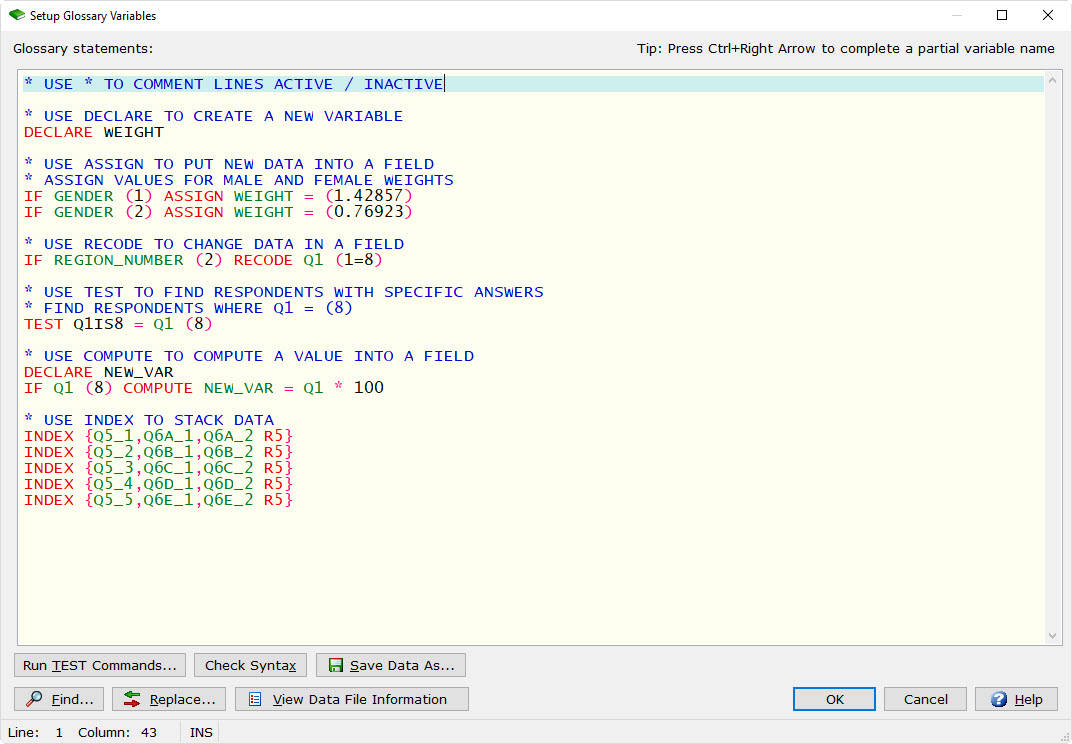Click the 'Glossary statements:' label
The height and width of the screenshot is (744, 1072).
pyautogui.click(x=83, y=49)
